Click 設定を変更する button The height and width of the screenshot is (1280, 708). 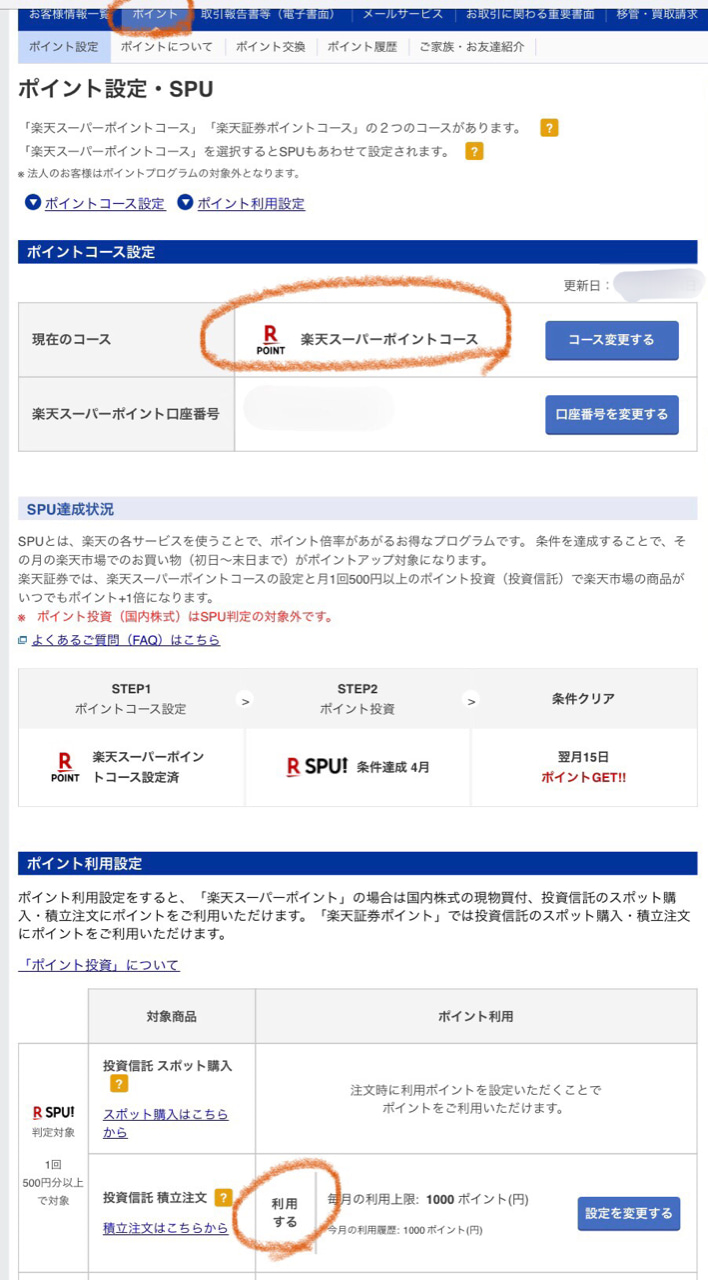629,1213
